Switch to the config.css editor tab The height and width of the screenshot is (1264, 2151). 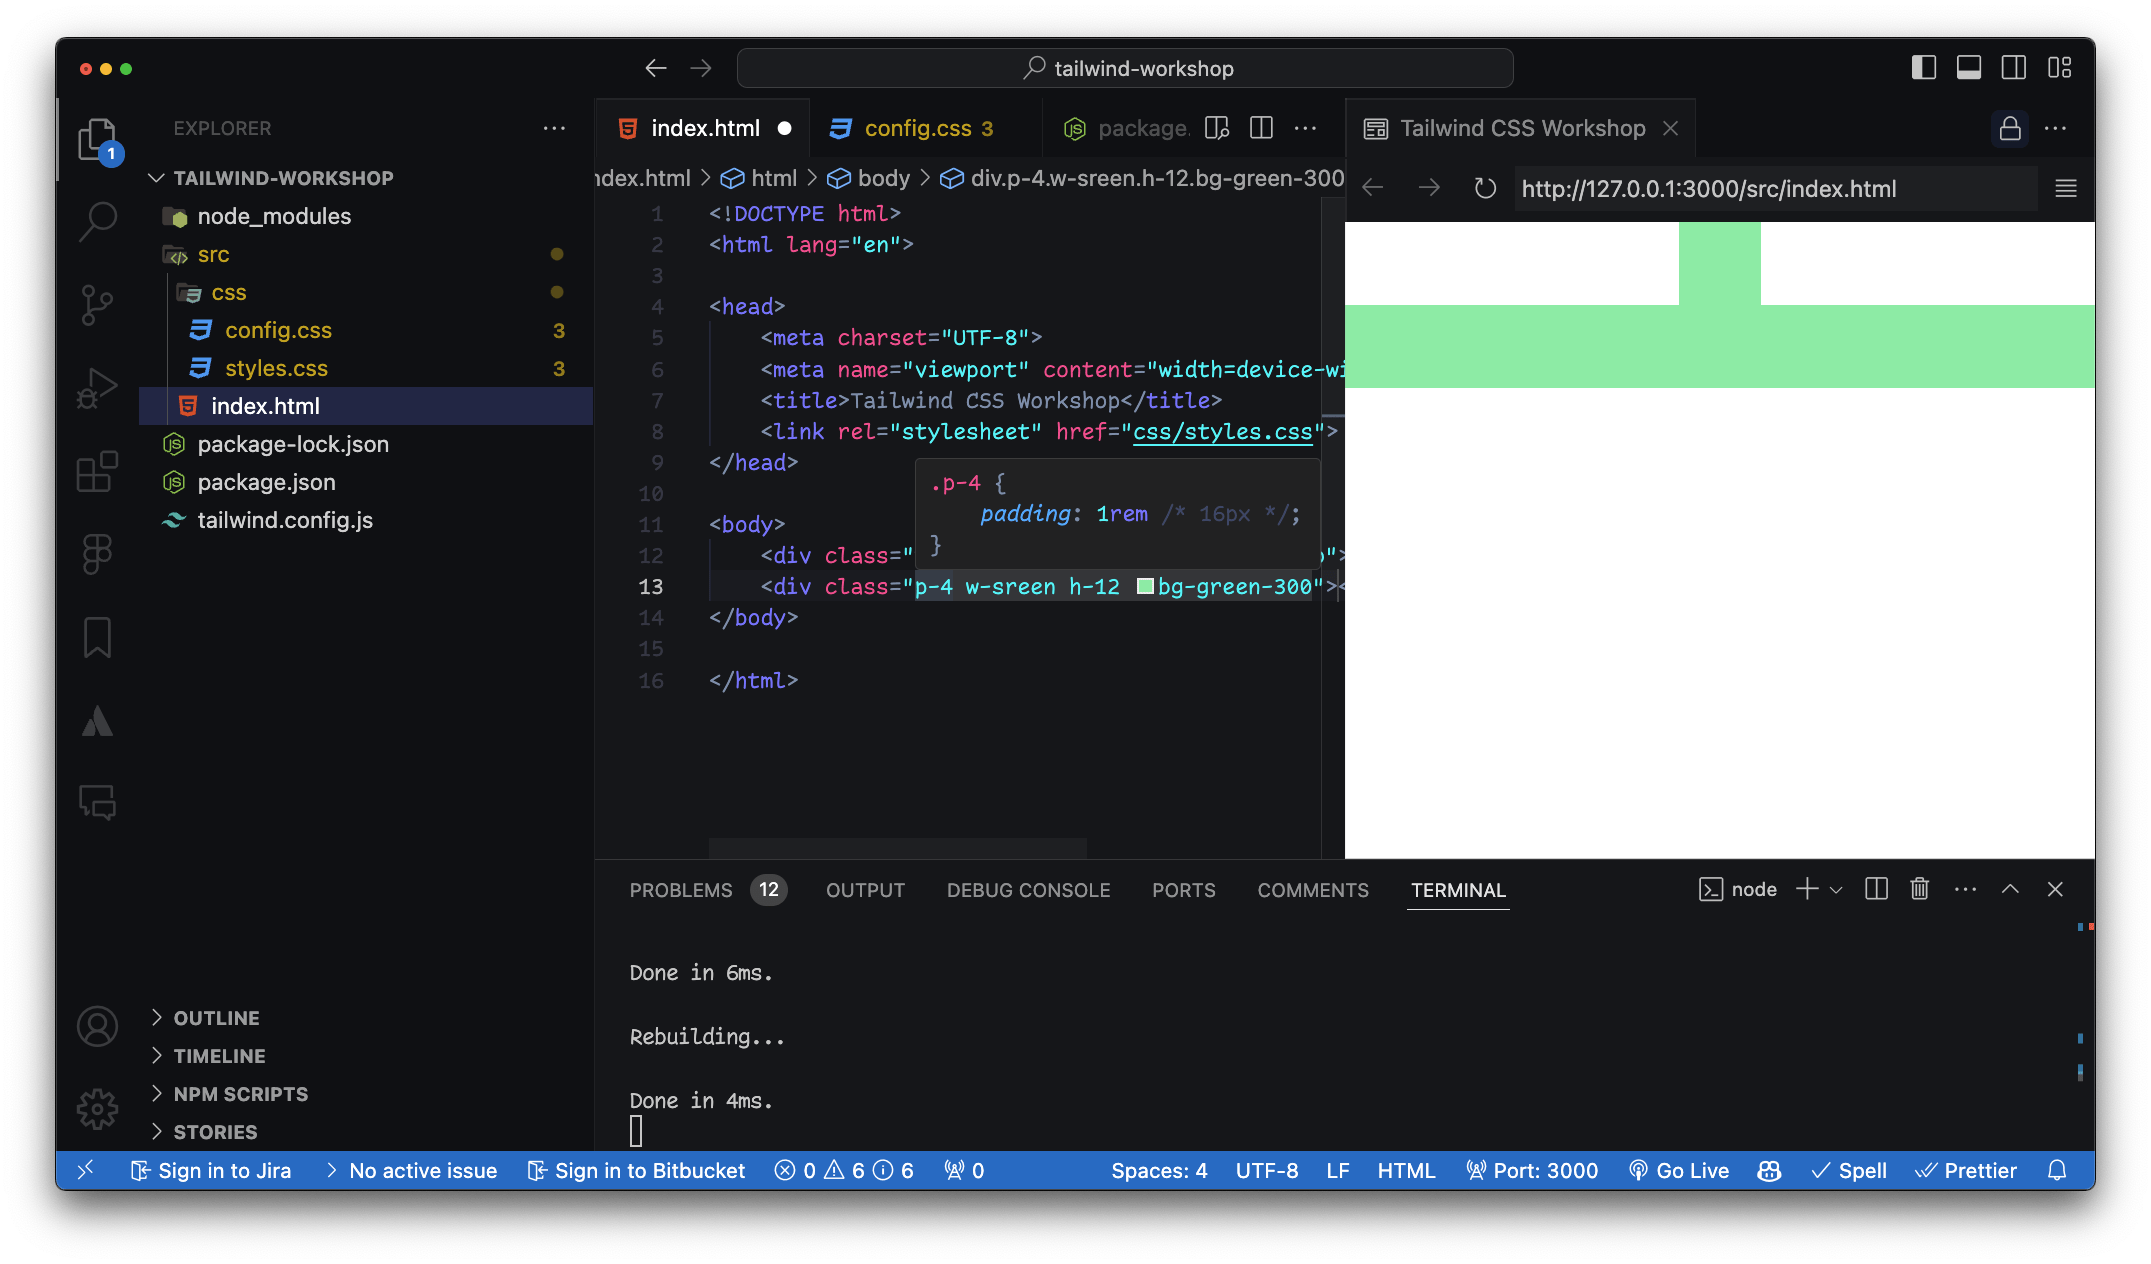[917, 128]
